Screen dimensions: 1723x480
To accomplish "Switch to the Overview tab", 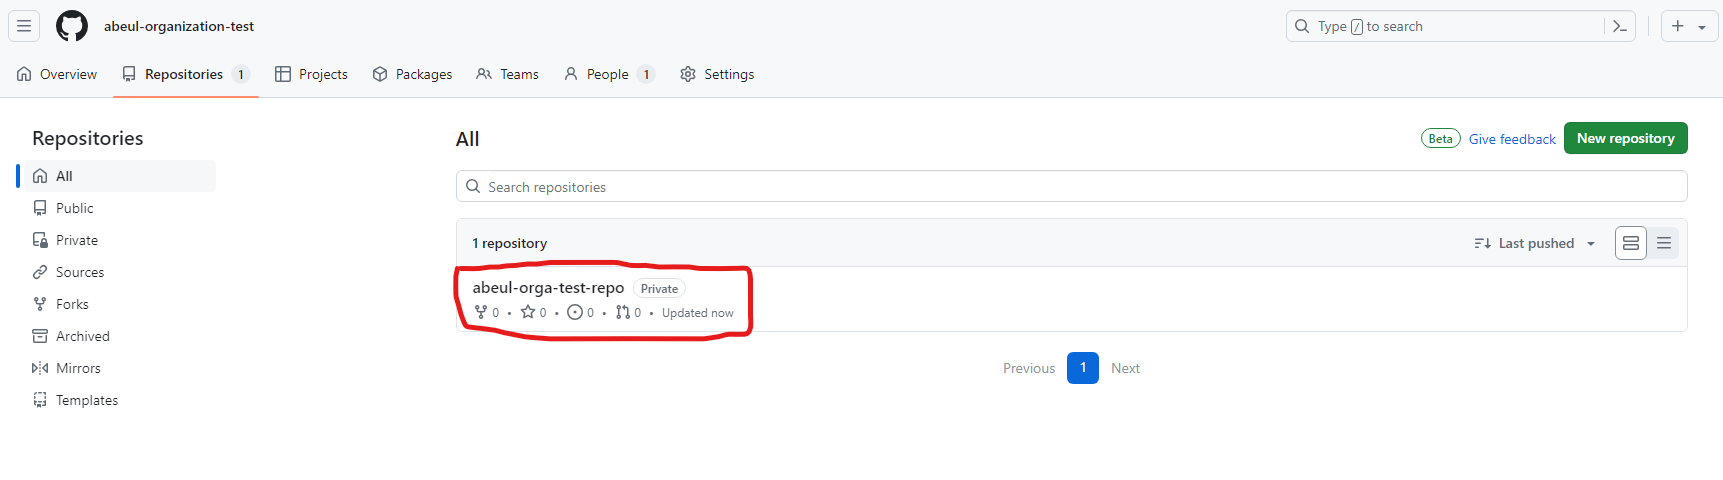I will pos(57,74).
